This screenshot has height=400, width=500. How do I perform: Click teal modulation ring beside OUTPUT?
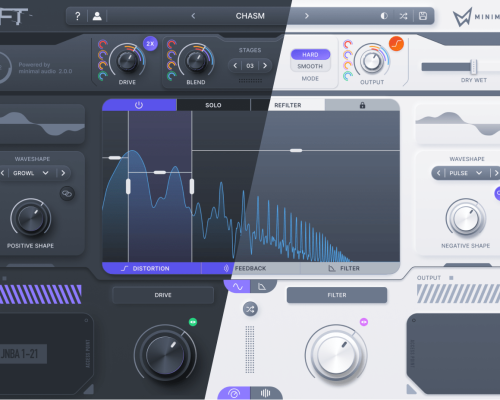(x=348, y=76)
